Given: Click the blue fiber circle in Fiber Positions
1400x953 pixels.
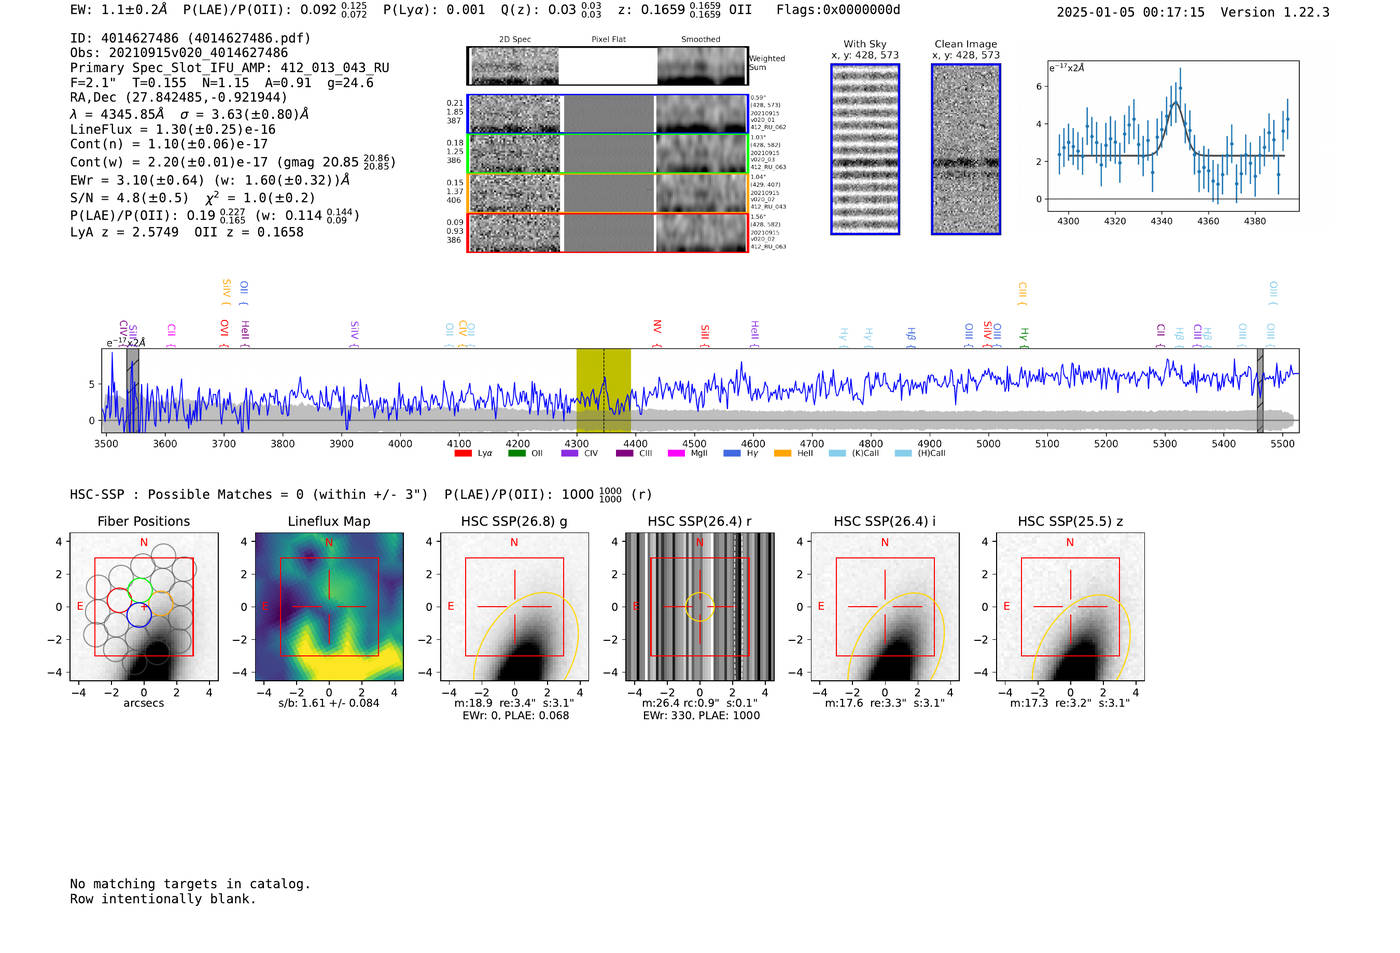Looking at the screenshot, I should pos(139,615).
